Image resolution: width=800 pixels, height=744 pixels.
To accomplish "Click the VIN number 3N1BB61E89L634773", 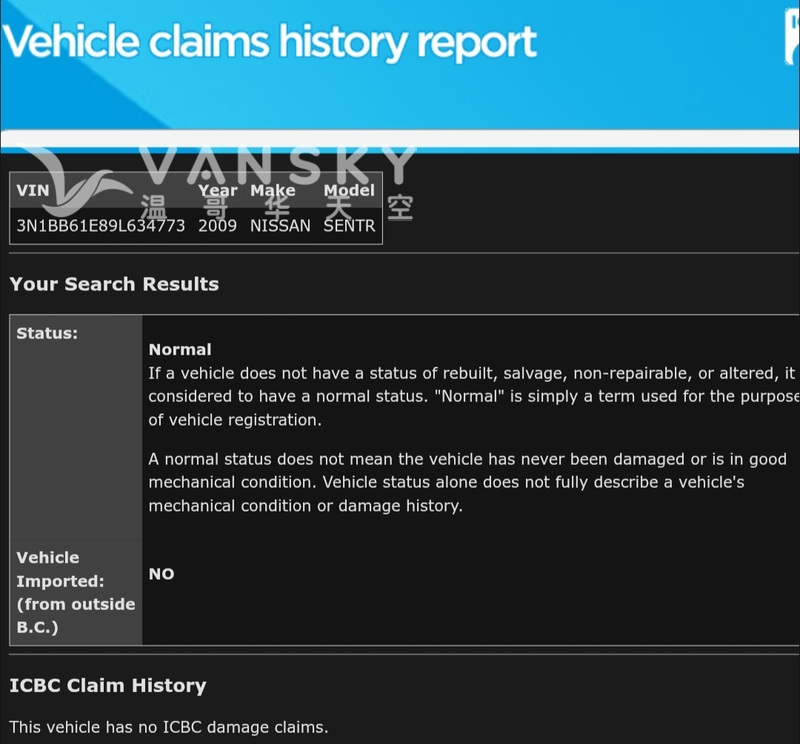I will 100,226.
